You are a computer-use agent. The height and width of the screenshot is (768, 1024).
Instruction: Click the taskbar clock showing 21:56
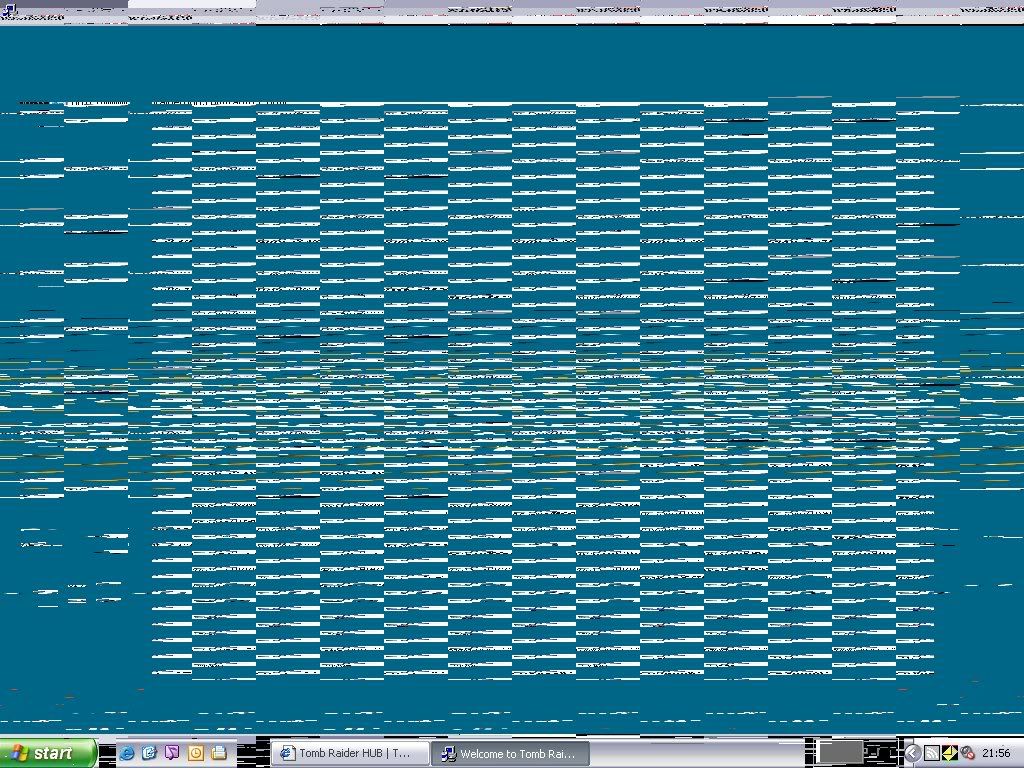pos(996,754)
